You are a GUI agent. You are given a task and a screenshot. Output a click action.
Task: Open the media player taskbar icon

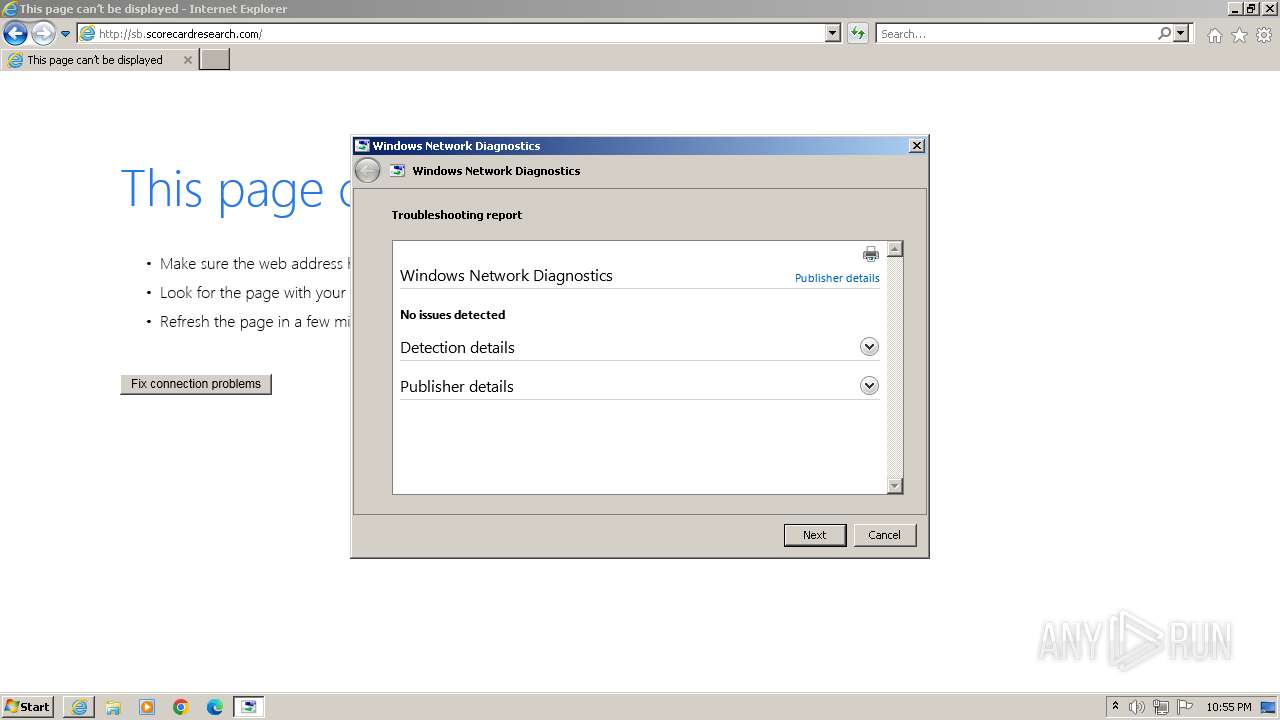(147, 707)
